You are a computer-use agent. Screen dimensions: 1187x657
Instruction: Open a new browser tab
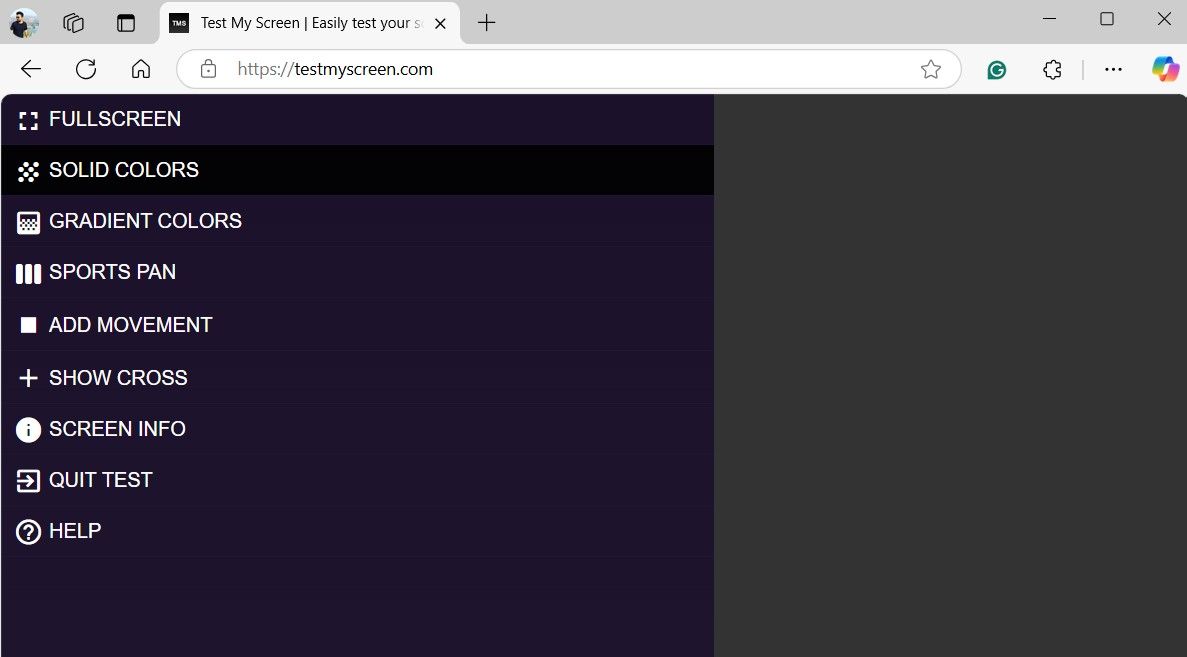(487, 23)
